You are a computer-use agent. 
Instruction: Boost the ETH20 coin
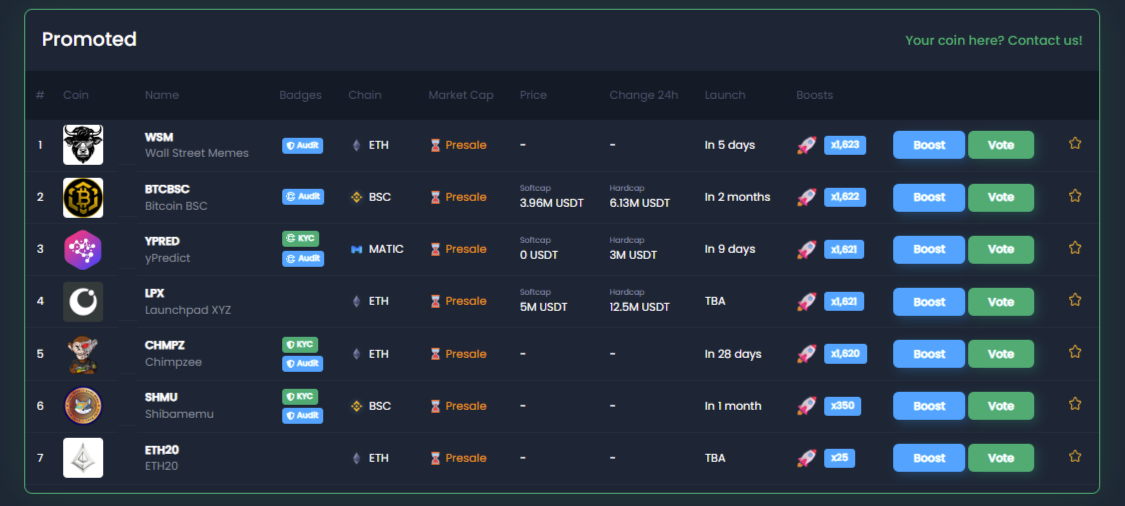pos(929,458)
